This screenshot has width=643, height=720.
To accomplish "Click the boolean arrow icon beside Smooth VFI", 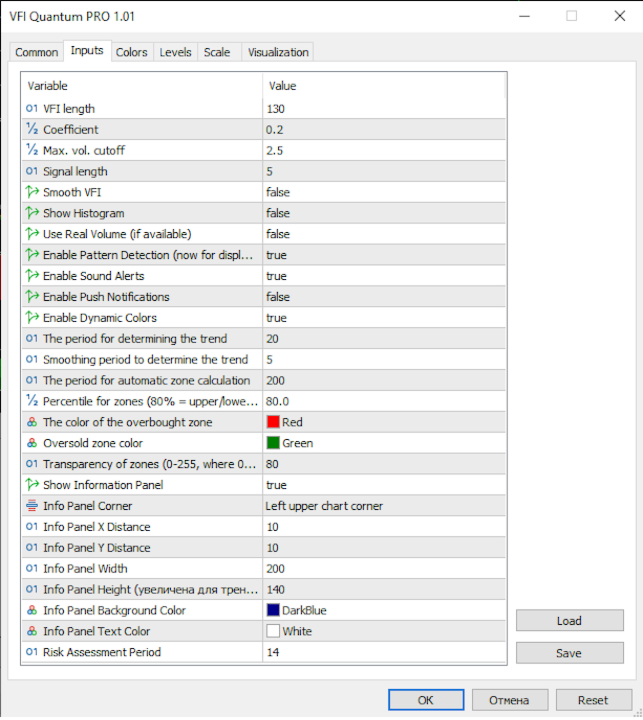I will point(32,192).
